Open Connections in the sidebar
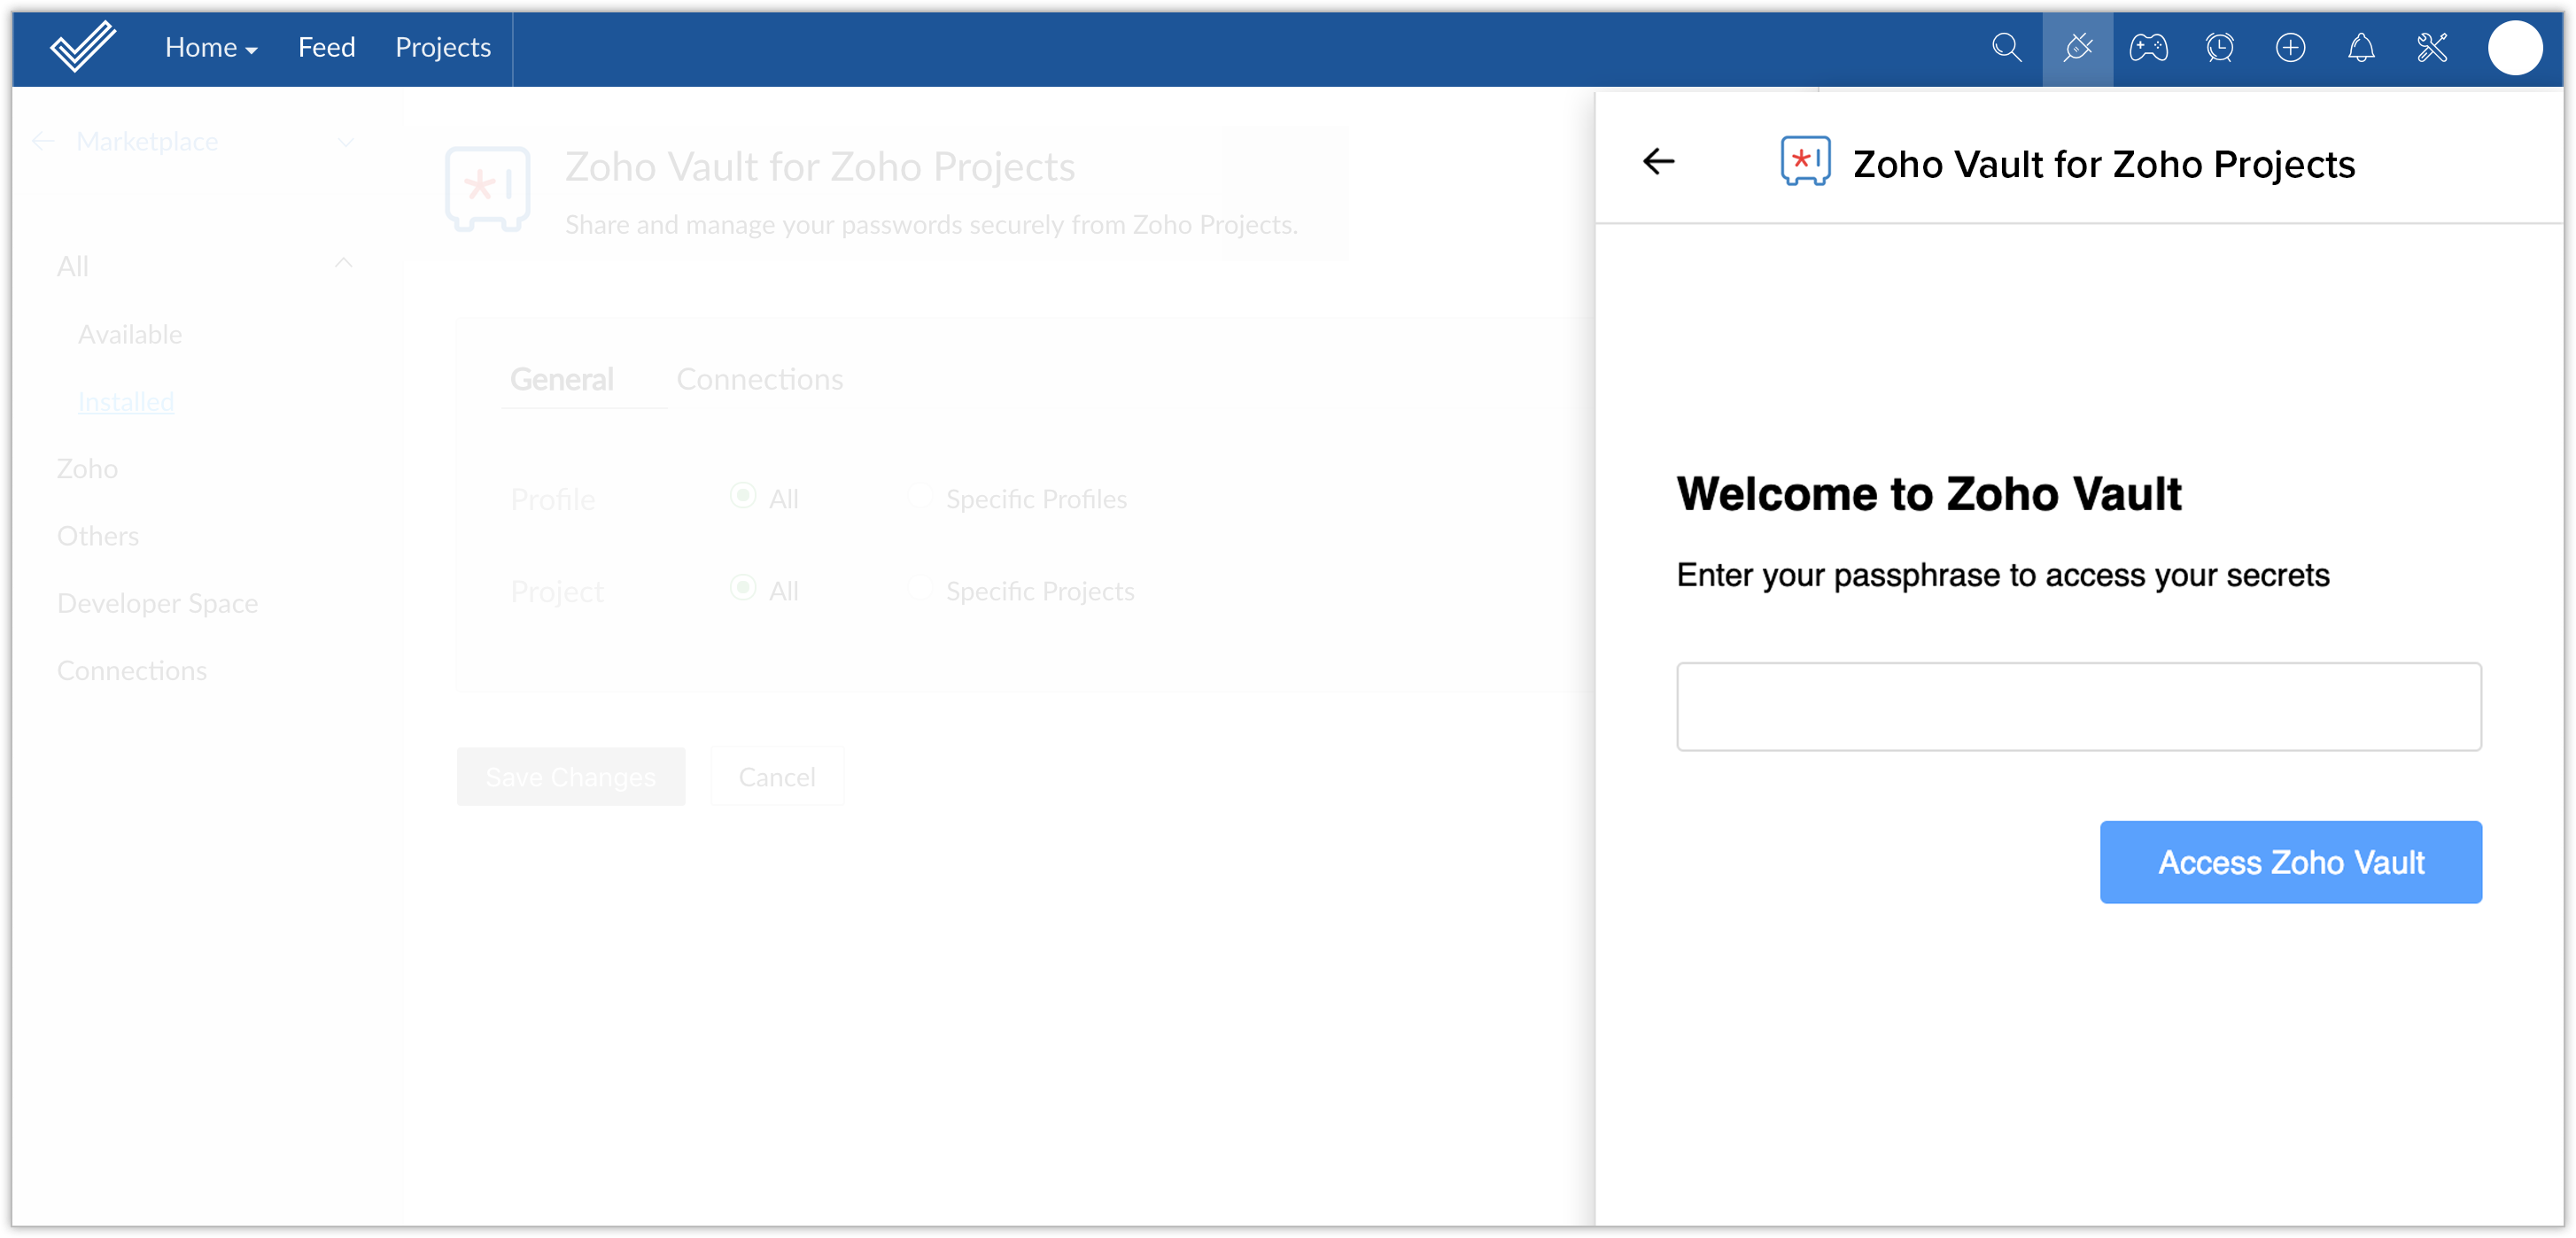Viewport: 2576px width, 1238px height. (132, 670)
